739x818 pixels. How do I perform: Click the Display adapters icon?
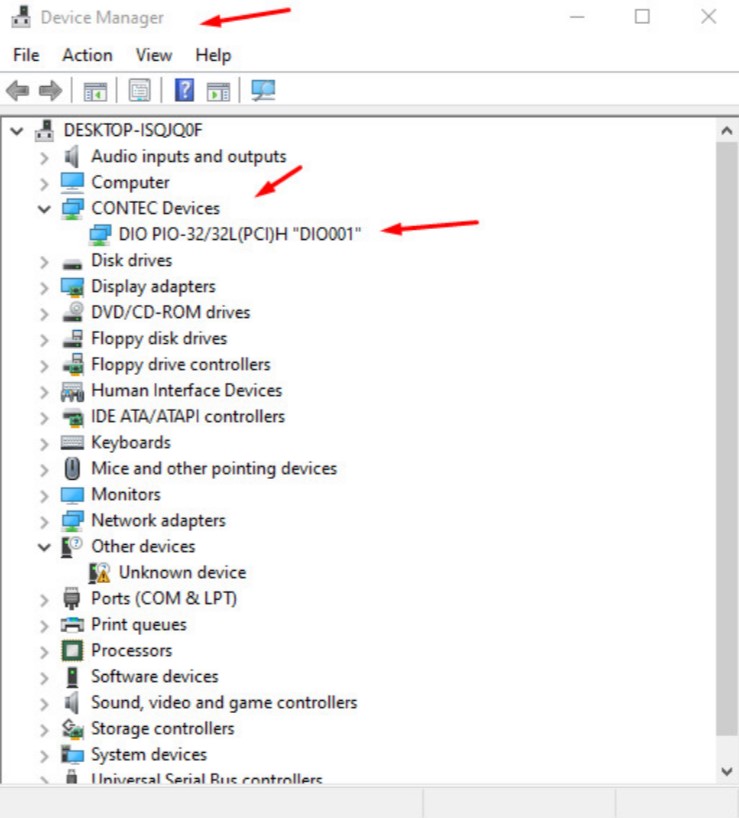[x=72, y=287]
